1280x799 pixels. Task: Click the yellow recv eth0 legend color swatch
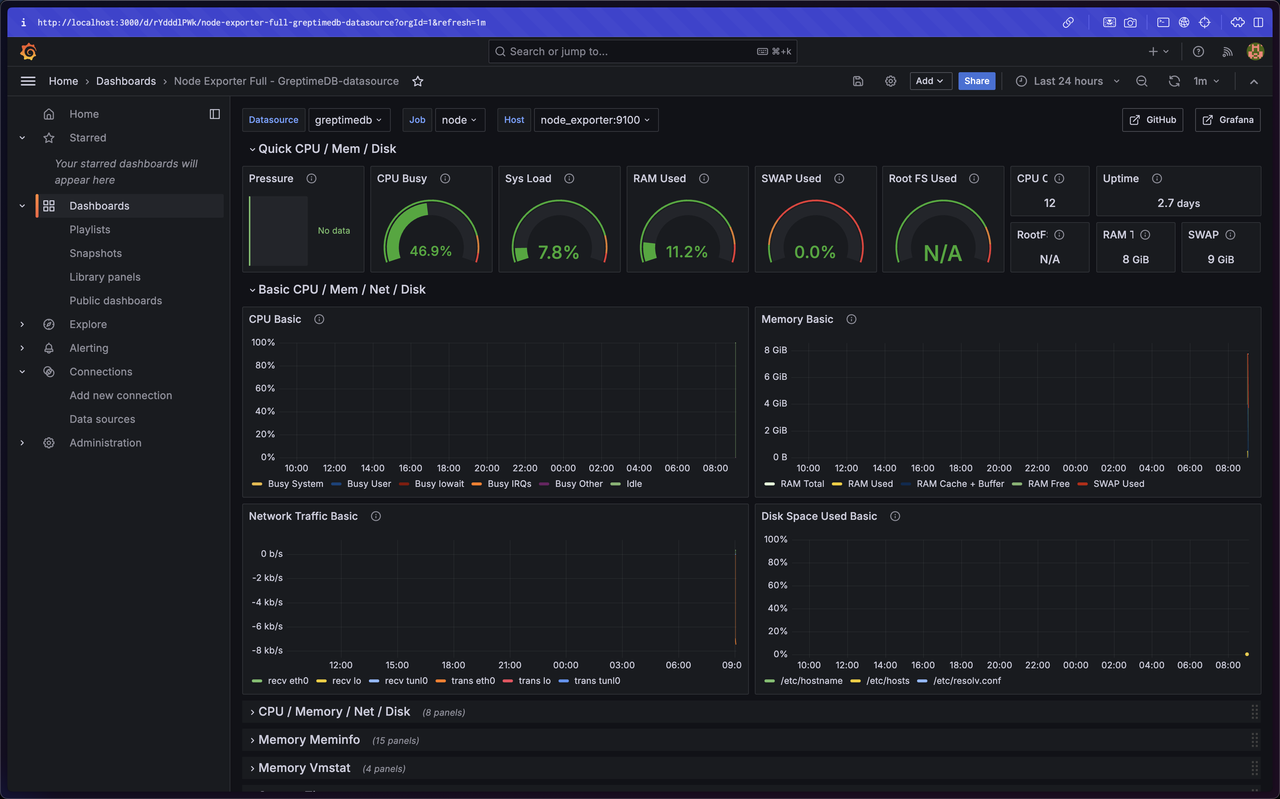pos(256,681)
